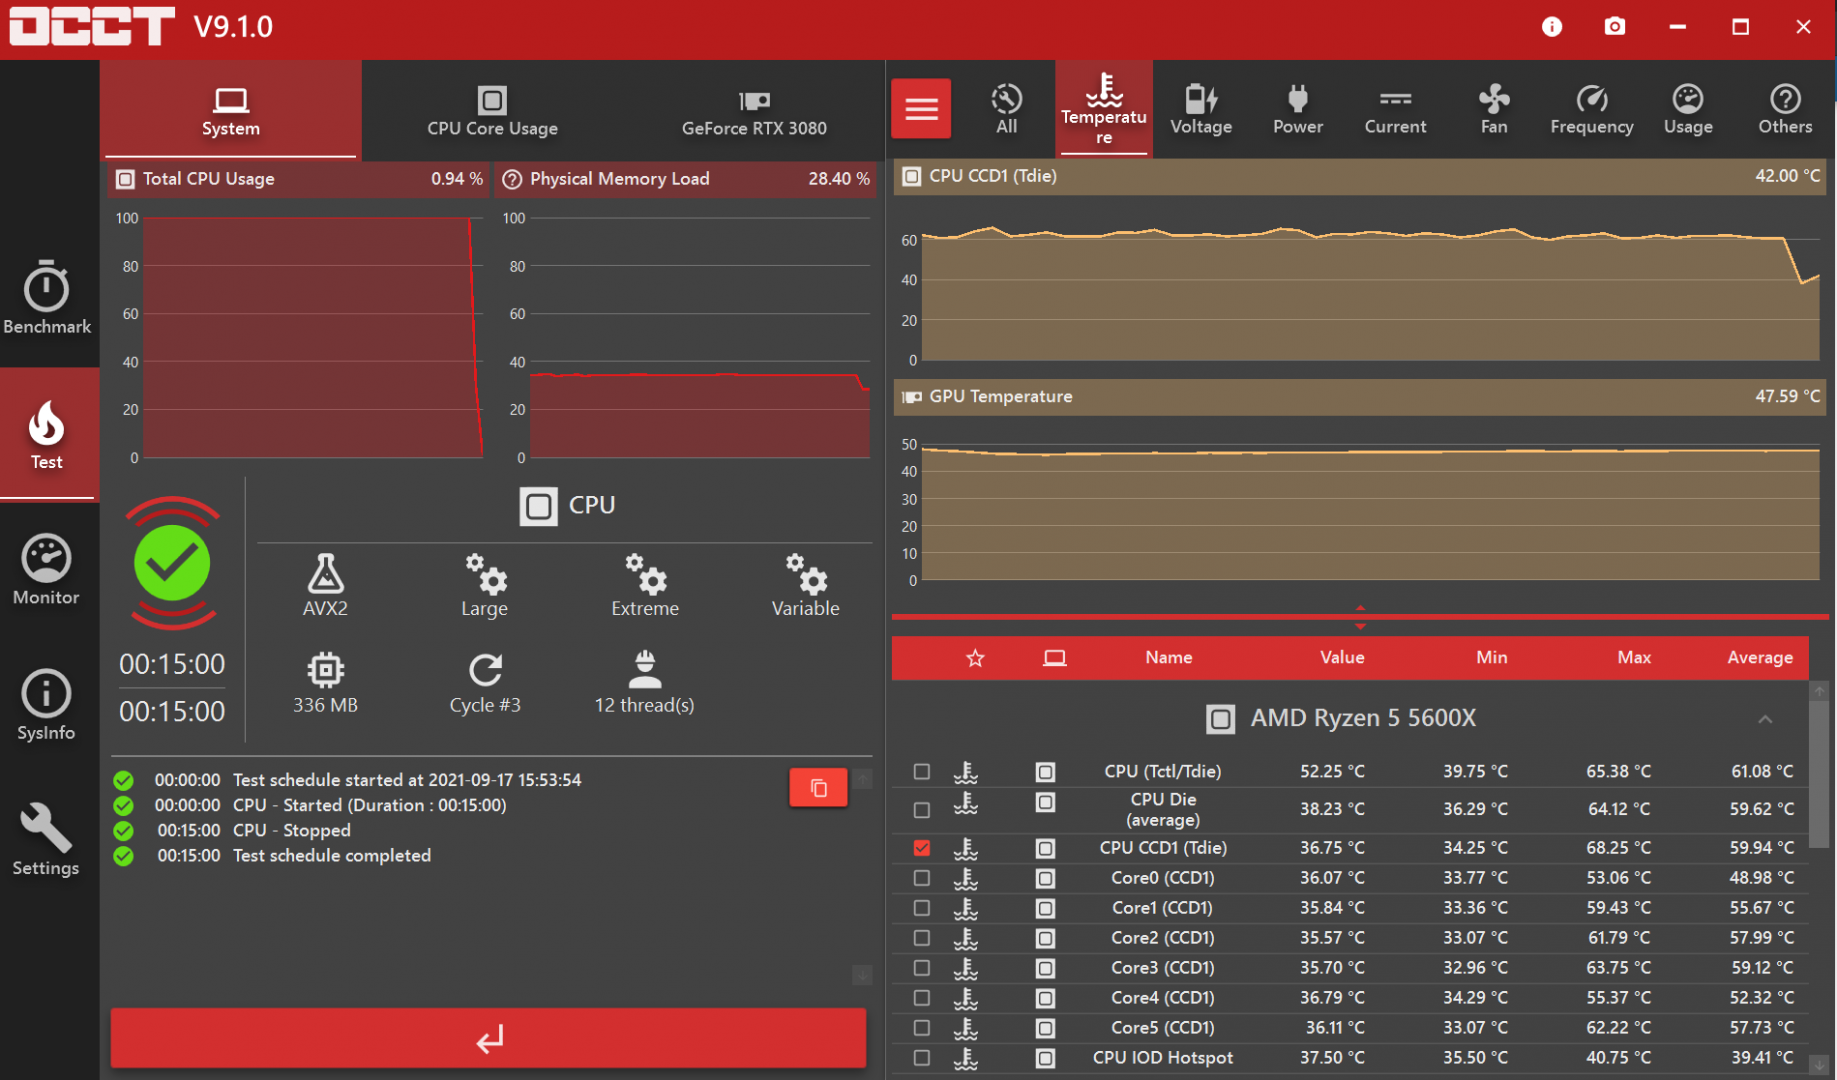Image resolution: width=1837 pixels, height=1080 pixels.
Task: Click the green test passed checkmark
Action: pos(172,563)
